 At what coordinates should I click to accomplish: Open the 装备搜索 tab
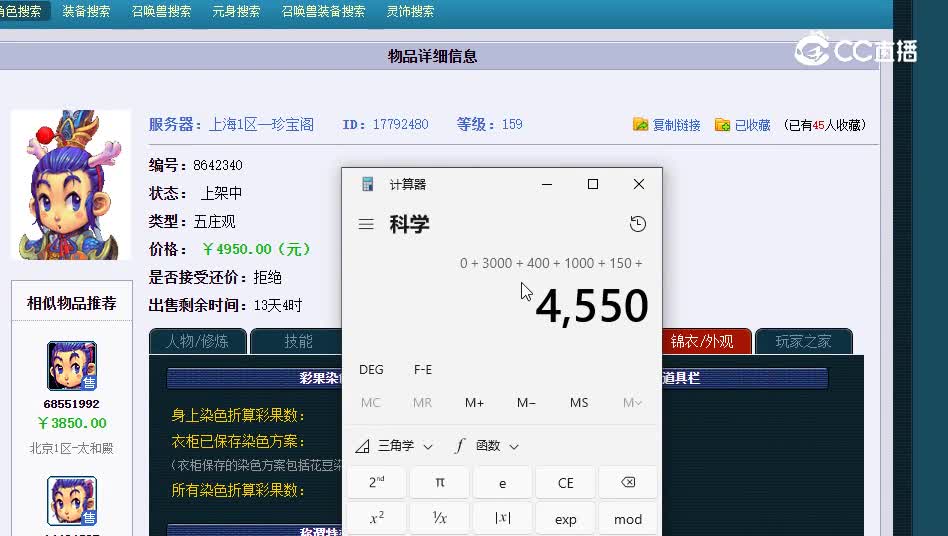coord(86,11)
